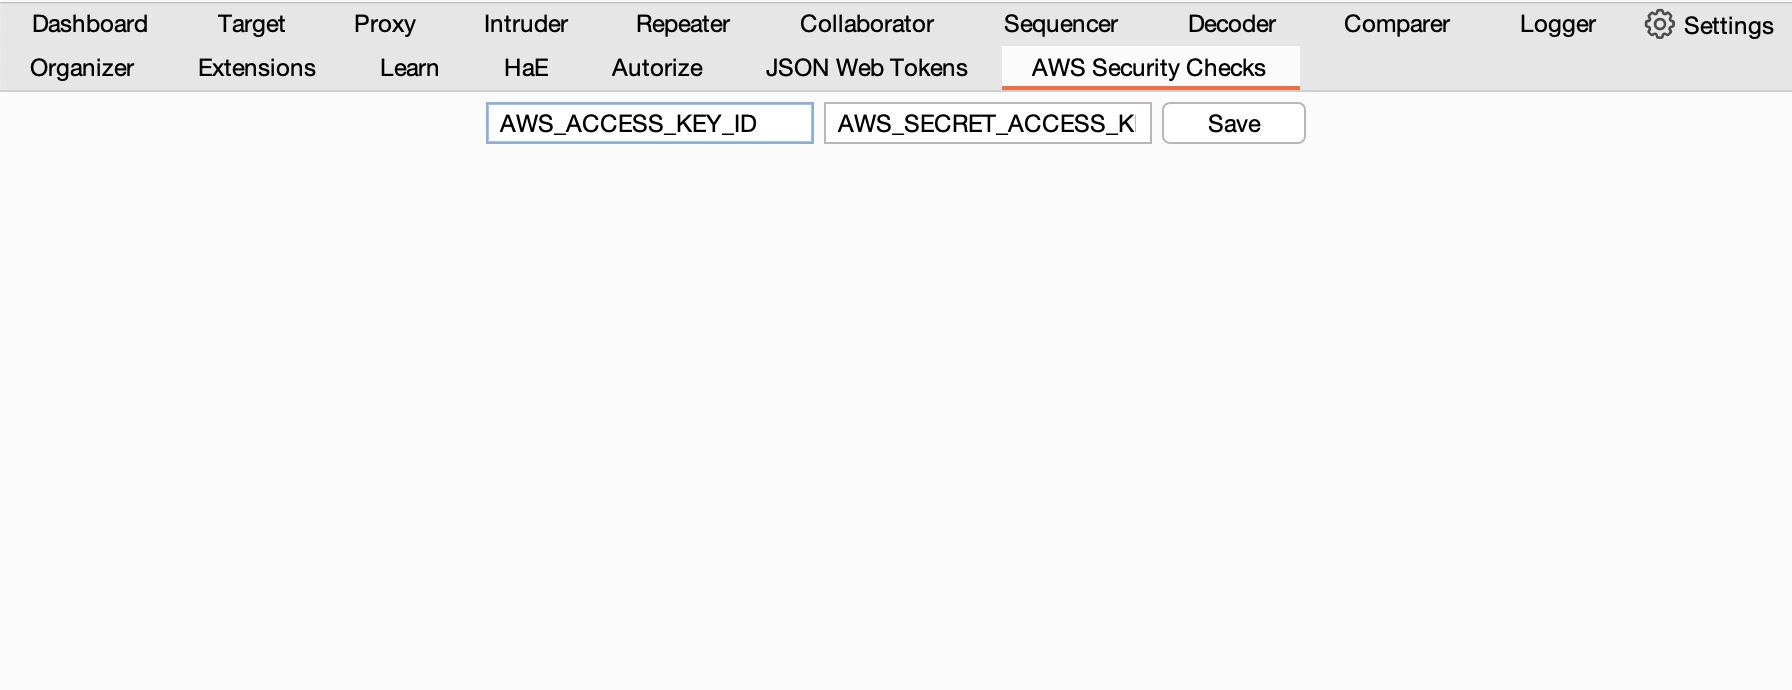1792x690 pixels.
Task: Switch to the Comparer tab
Action: pos(1396,23)
